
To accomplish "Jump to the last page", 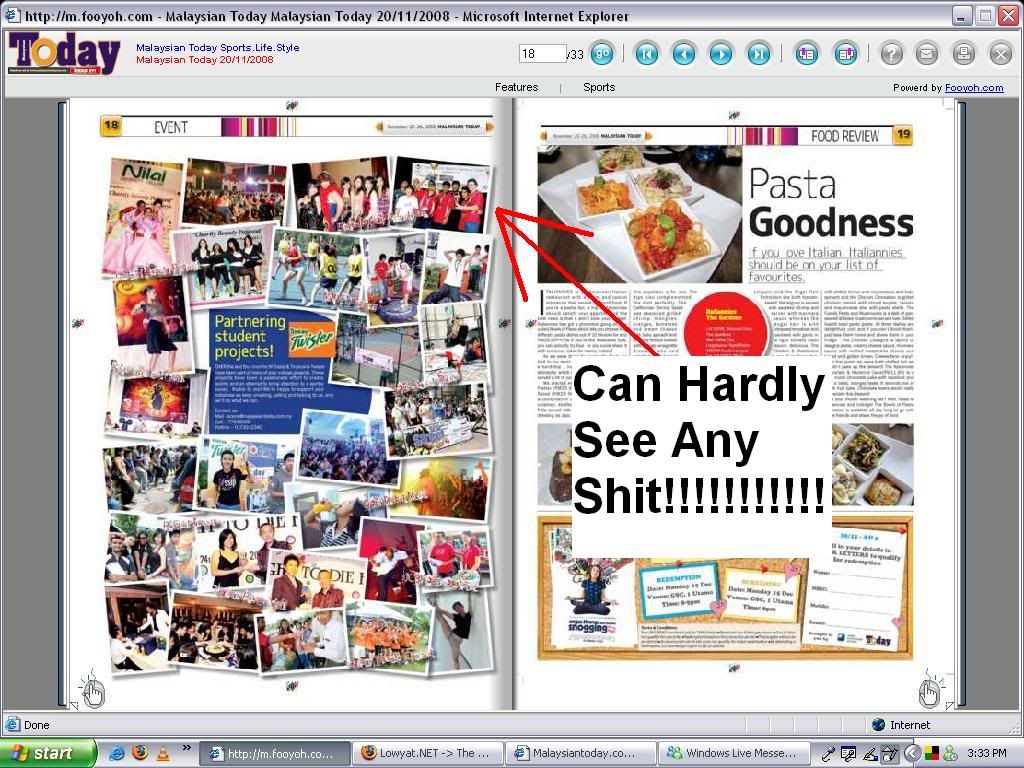I will pyautogui.click(x=759, y=54).
